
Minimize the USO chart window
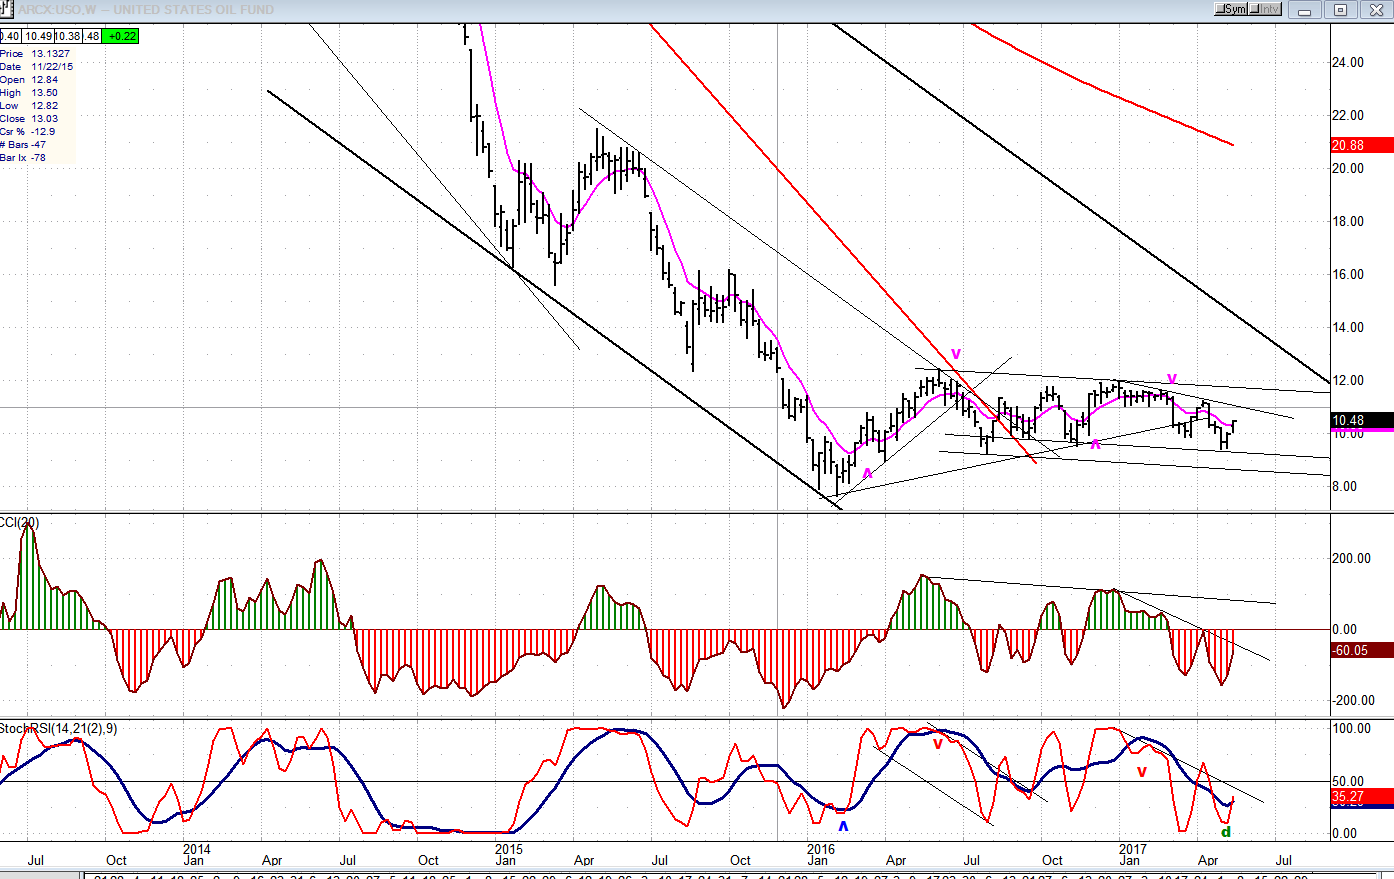(x=1305, y=10)
